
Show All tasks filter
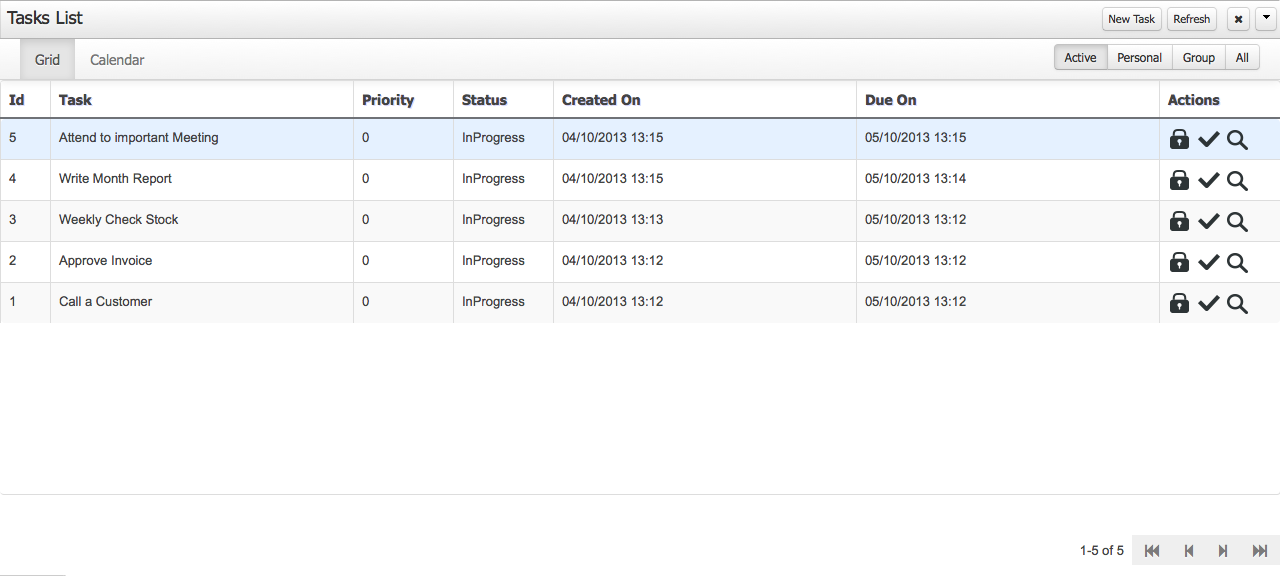[x=1242, y=58]
